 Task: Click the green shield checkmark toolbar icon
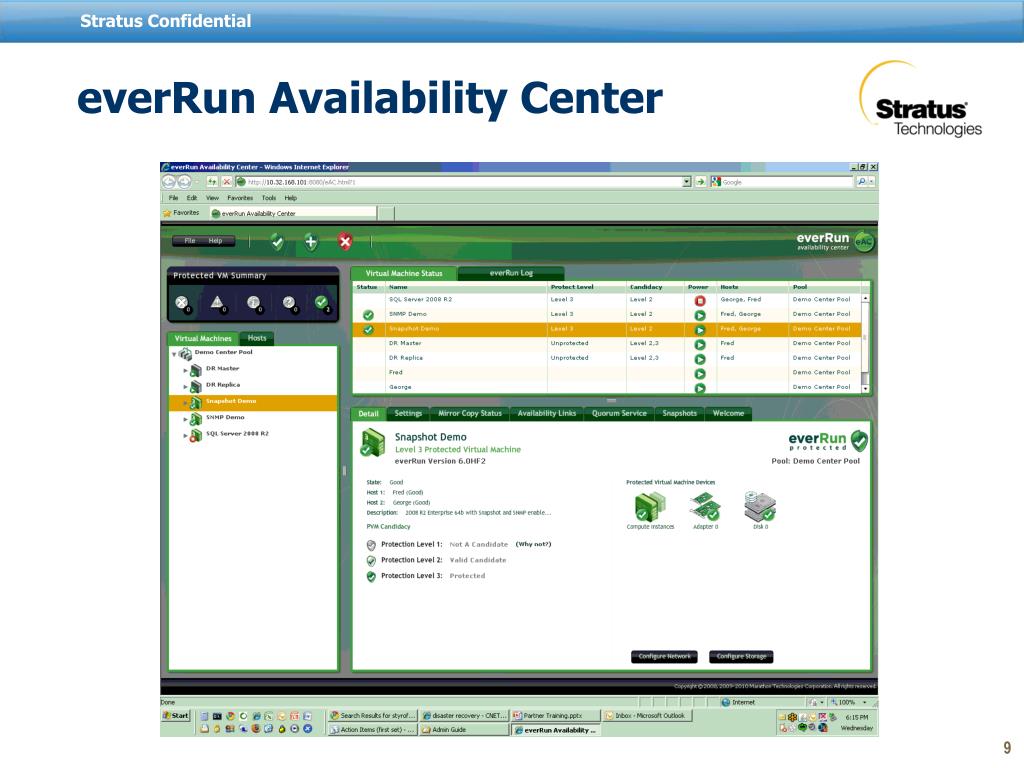click(x=277, y=242)
